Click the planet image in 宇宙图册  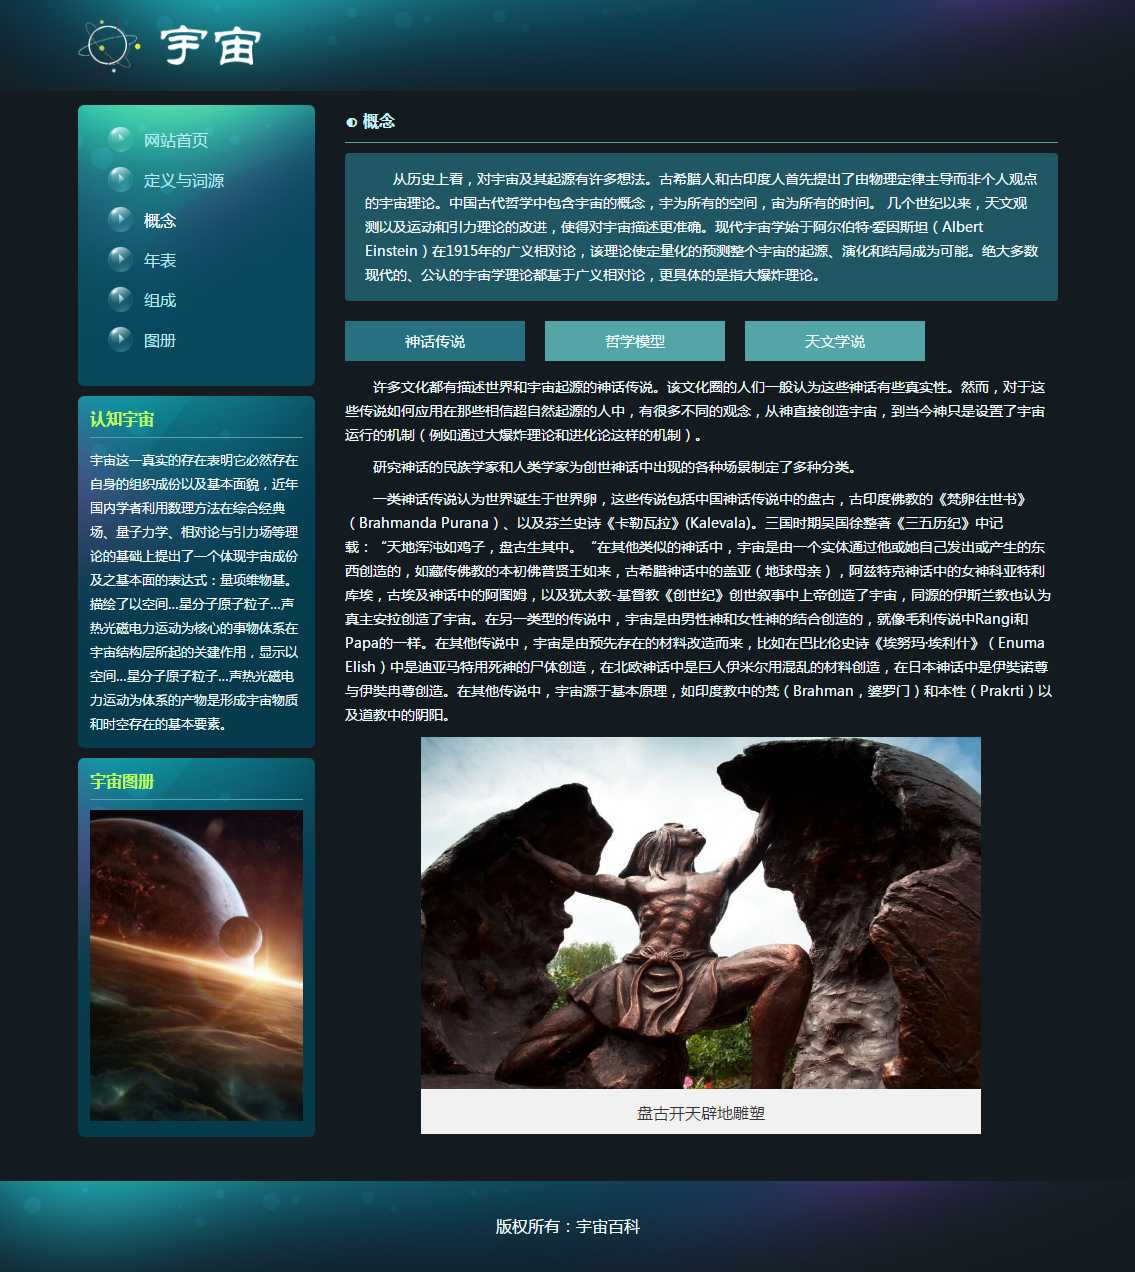point(196,965)
